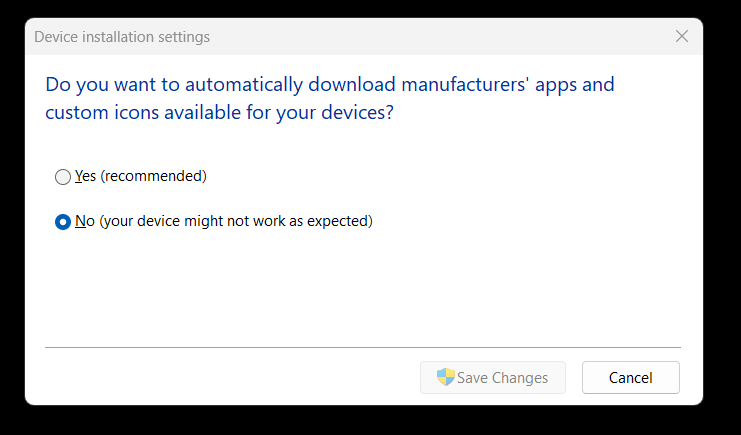Click the word "recommended" in the Yes option
Screen dimensions: 741x435
153,176
